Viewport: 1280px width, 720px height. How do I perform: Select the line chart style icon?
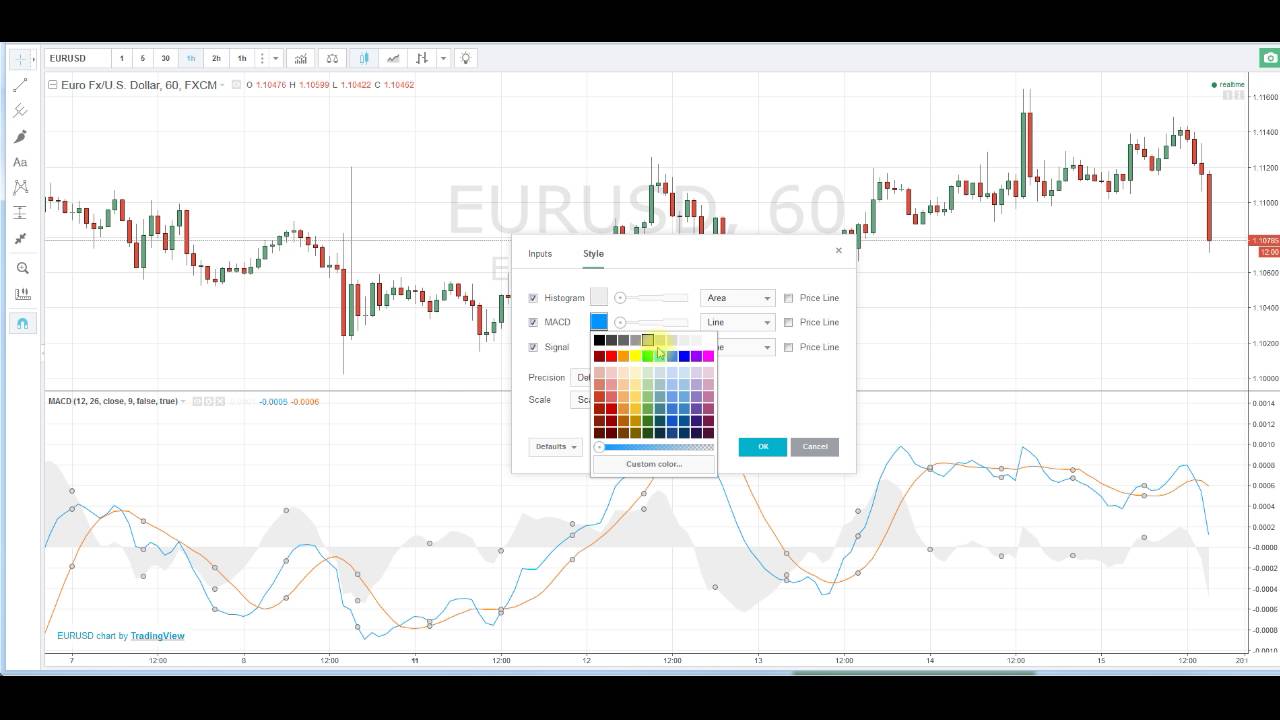pyautogui.click(x=393, y=58)
